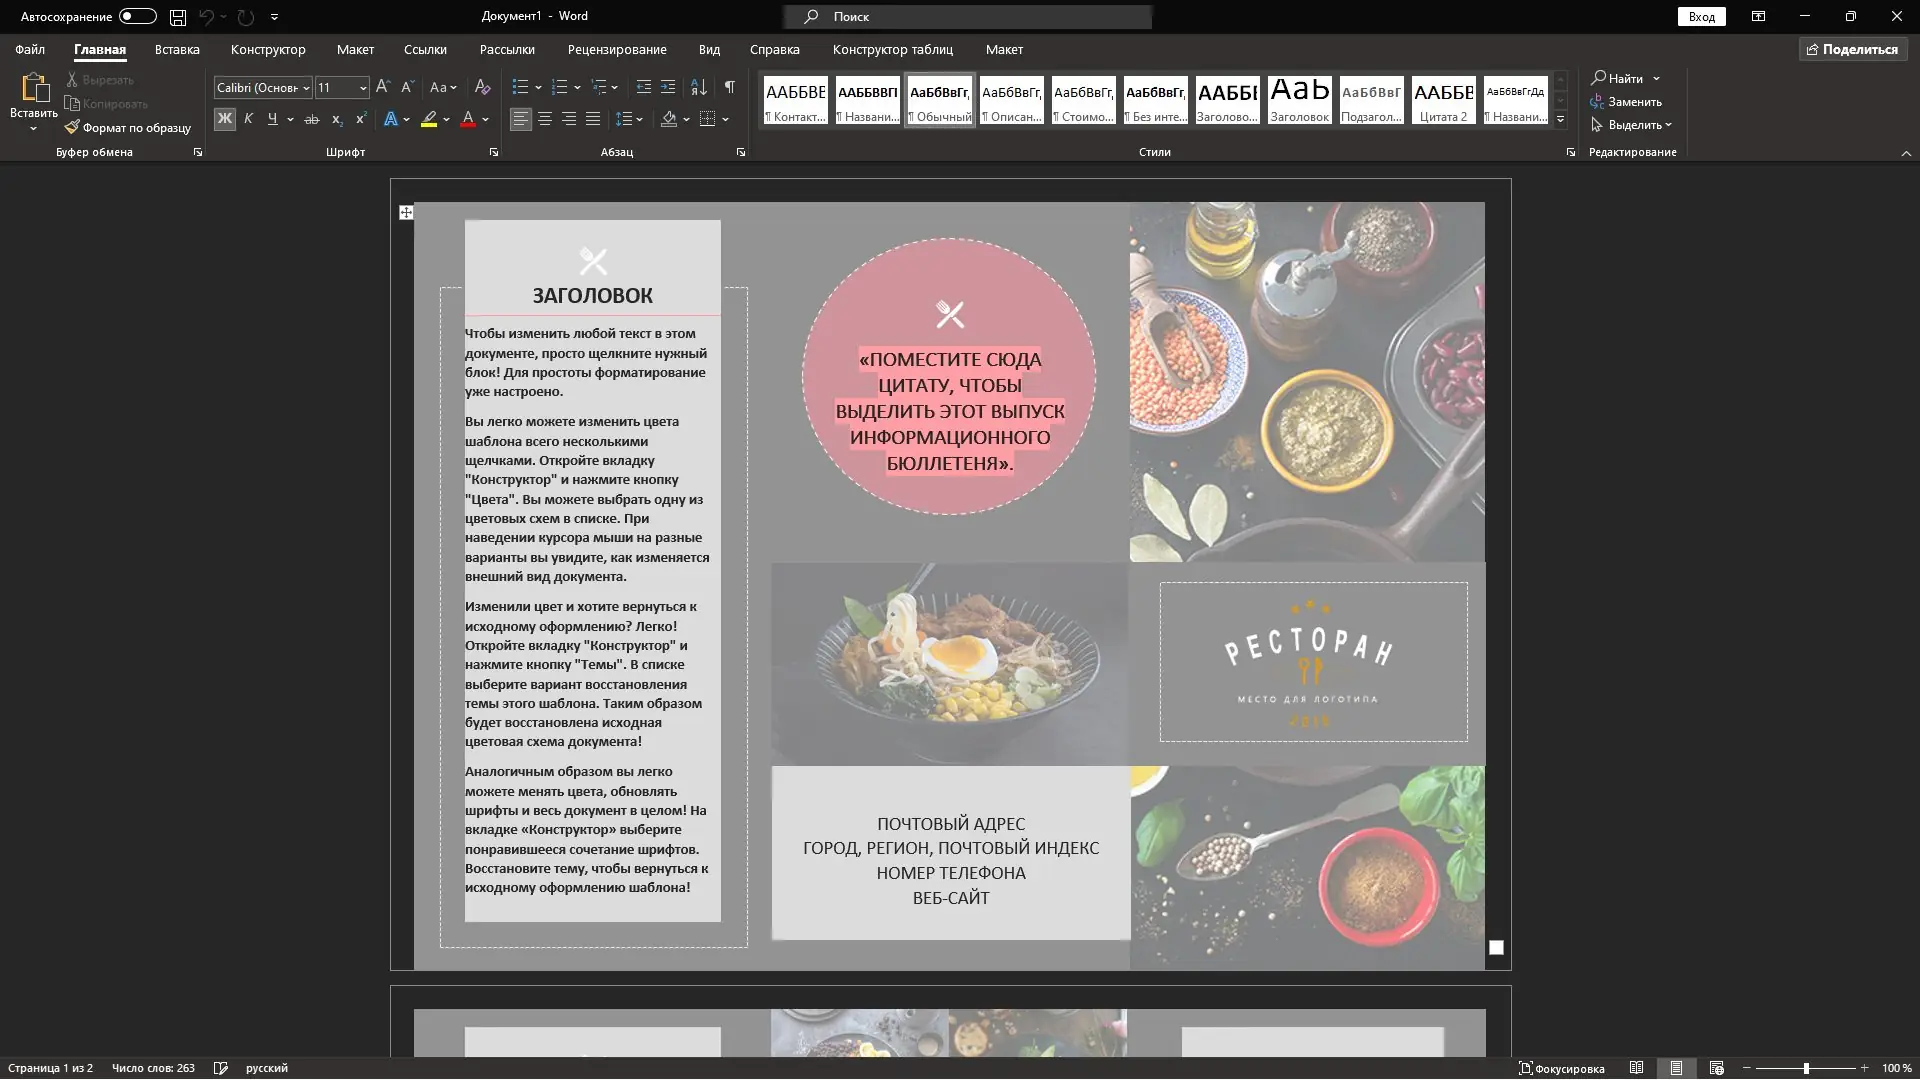Click the sort A-Я icon

(699, 87)
